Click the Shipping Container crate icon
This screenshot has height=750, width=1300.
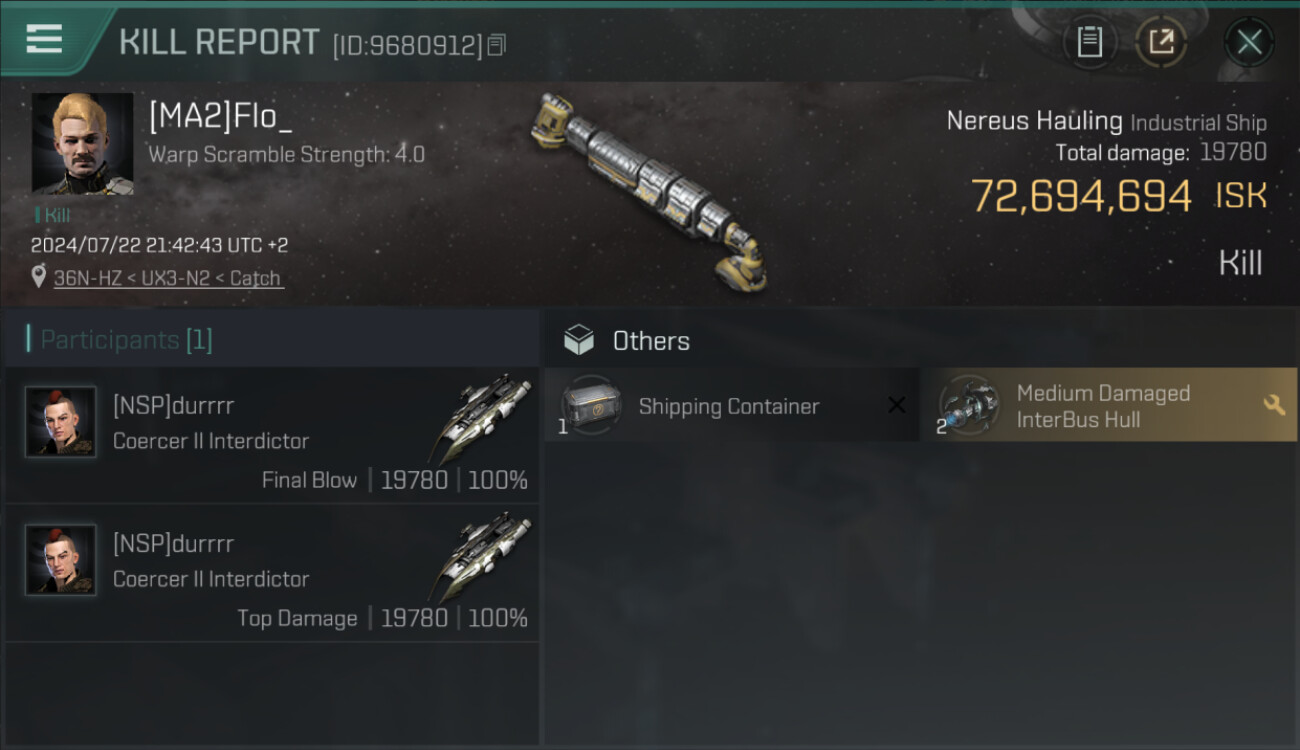(591, 405)
